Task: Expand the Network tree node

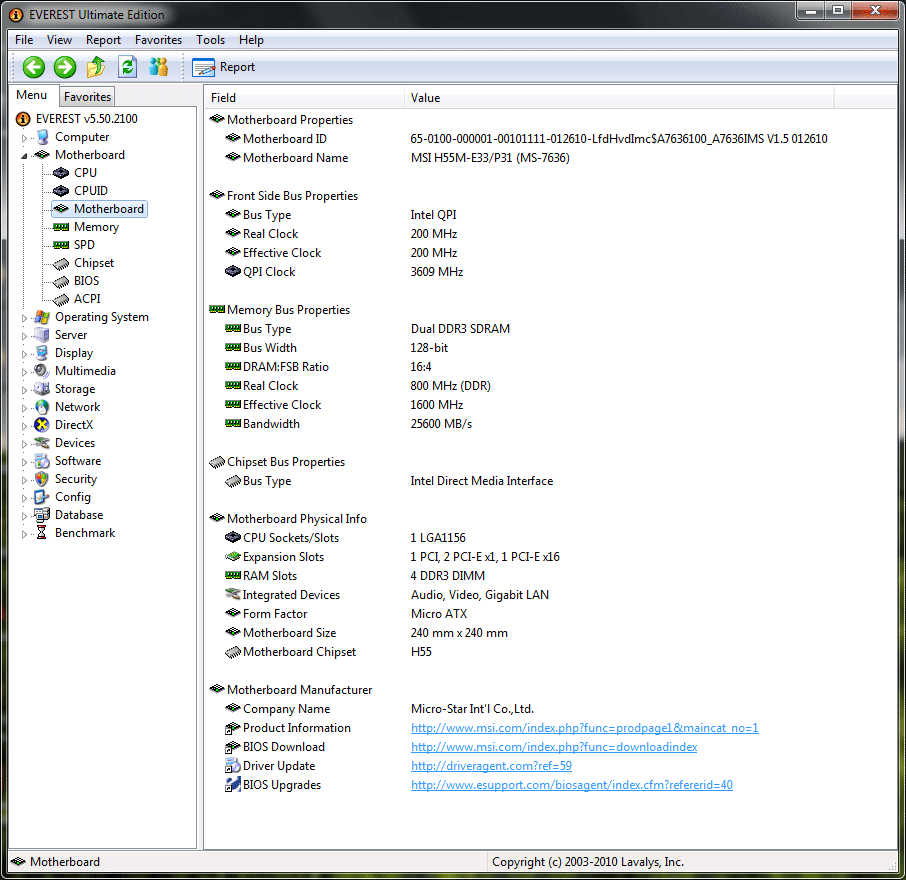Action: pos(24,408)
